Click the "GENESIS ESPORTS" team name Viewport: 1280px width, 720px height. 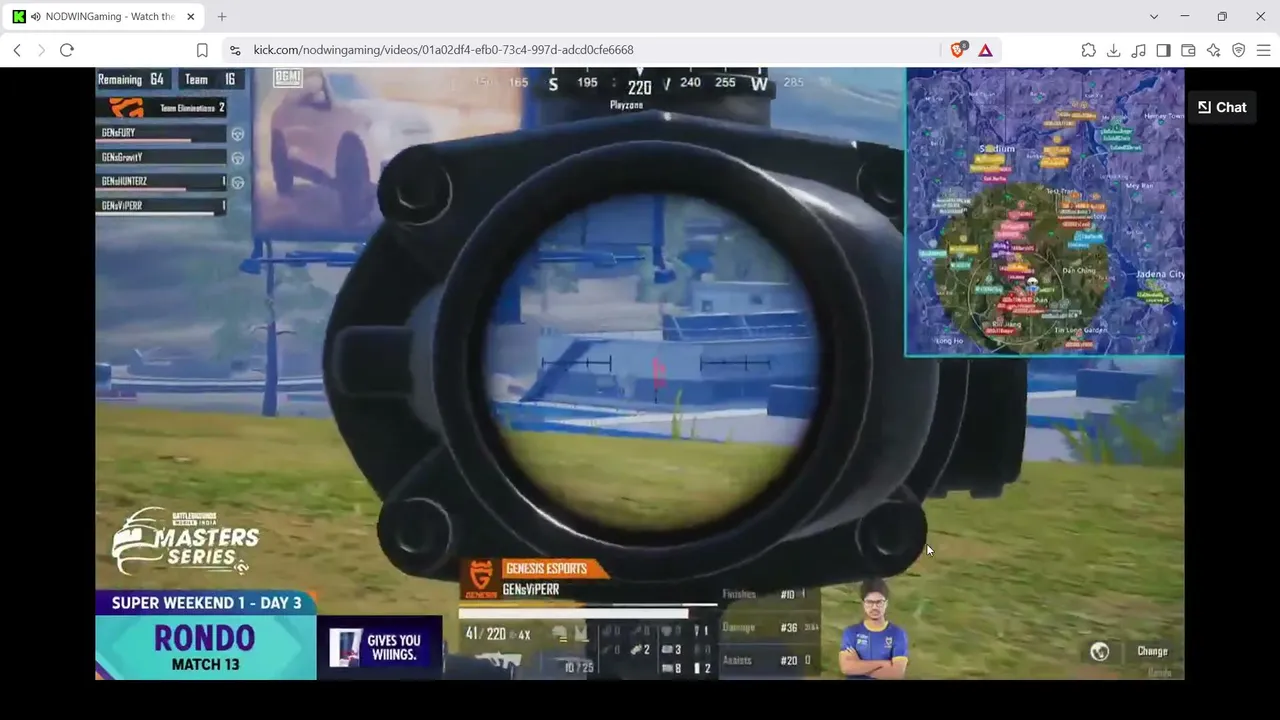pyautogui.click(x=546, y=568)
